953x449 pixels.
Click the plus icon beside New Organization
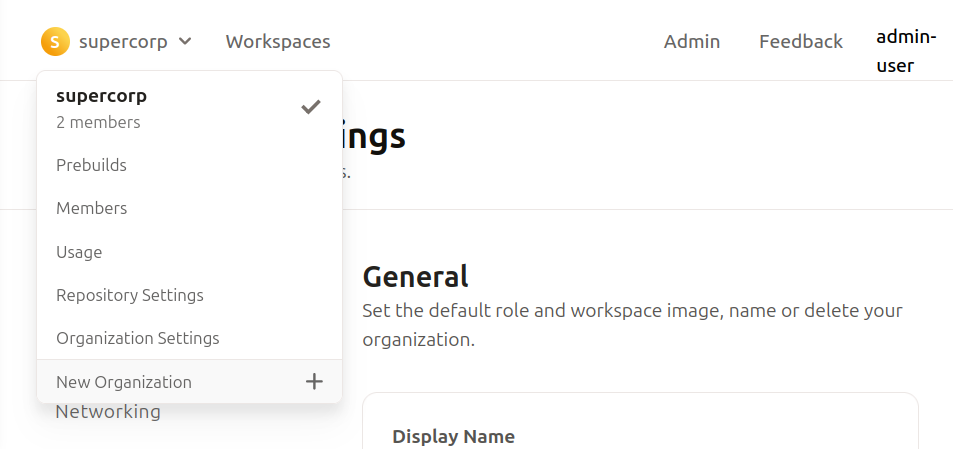tap(314, 382)
